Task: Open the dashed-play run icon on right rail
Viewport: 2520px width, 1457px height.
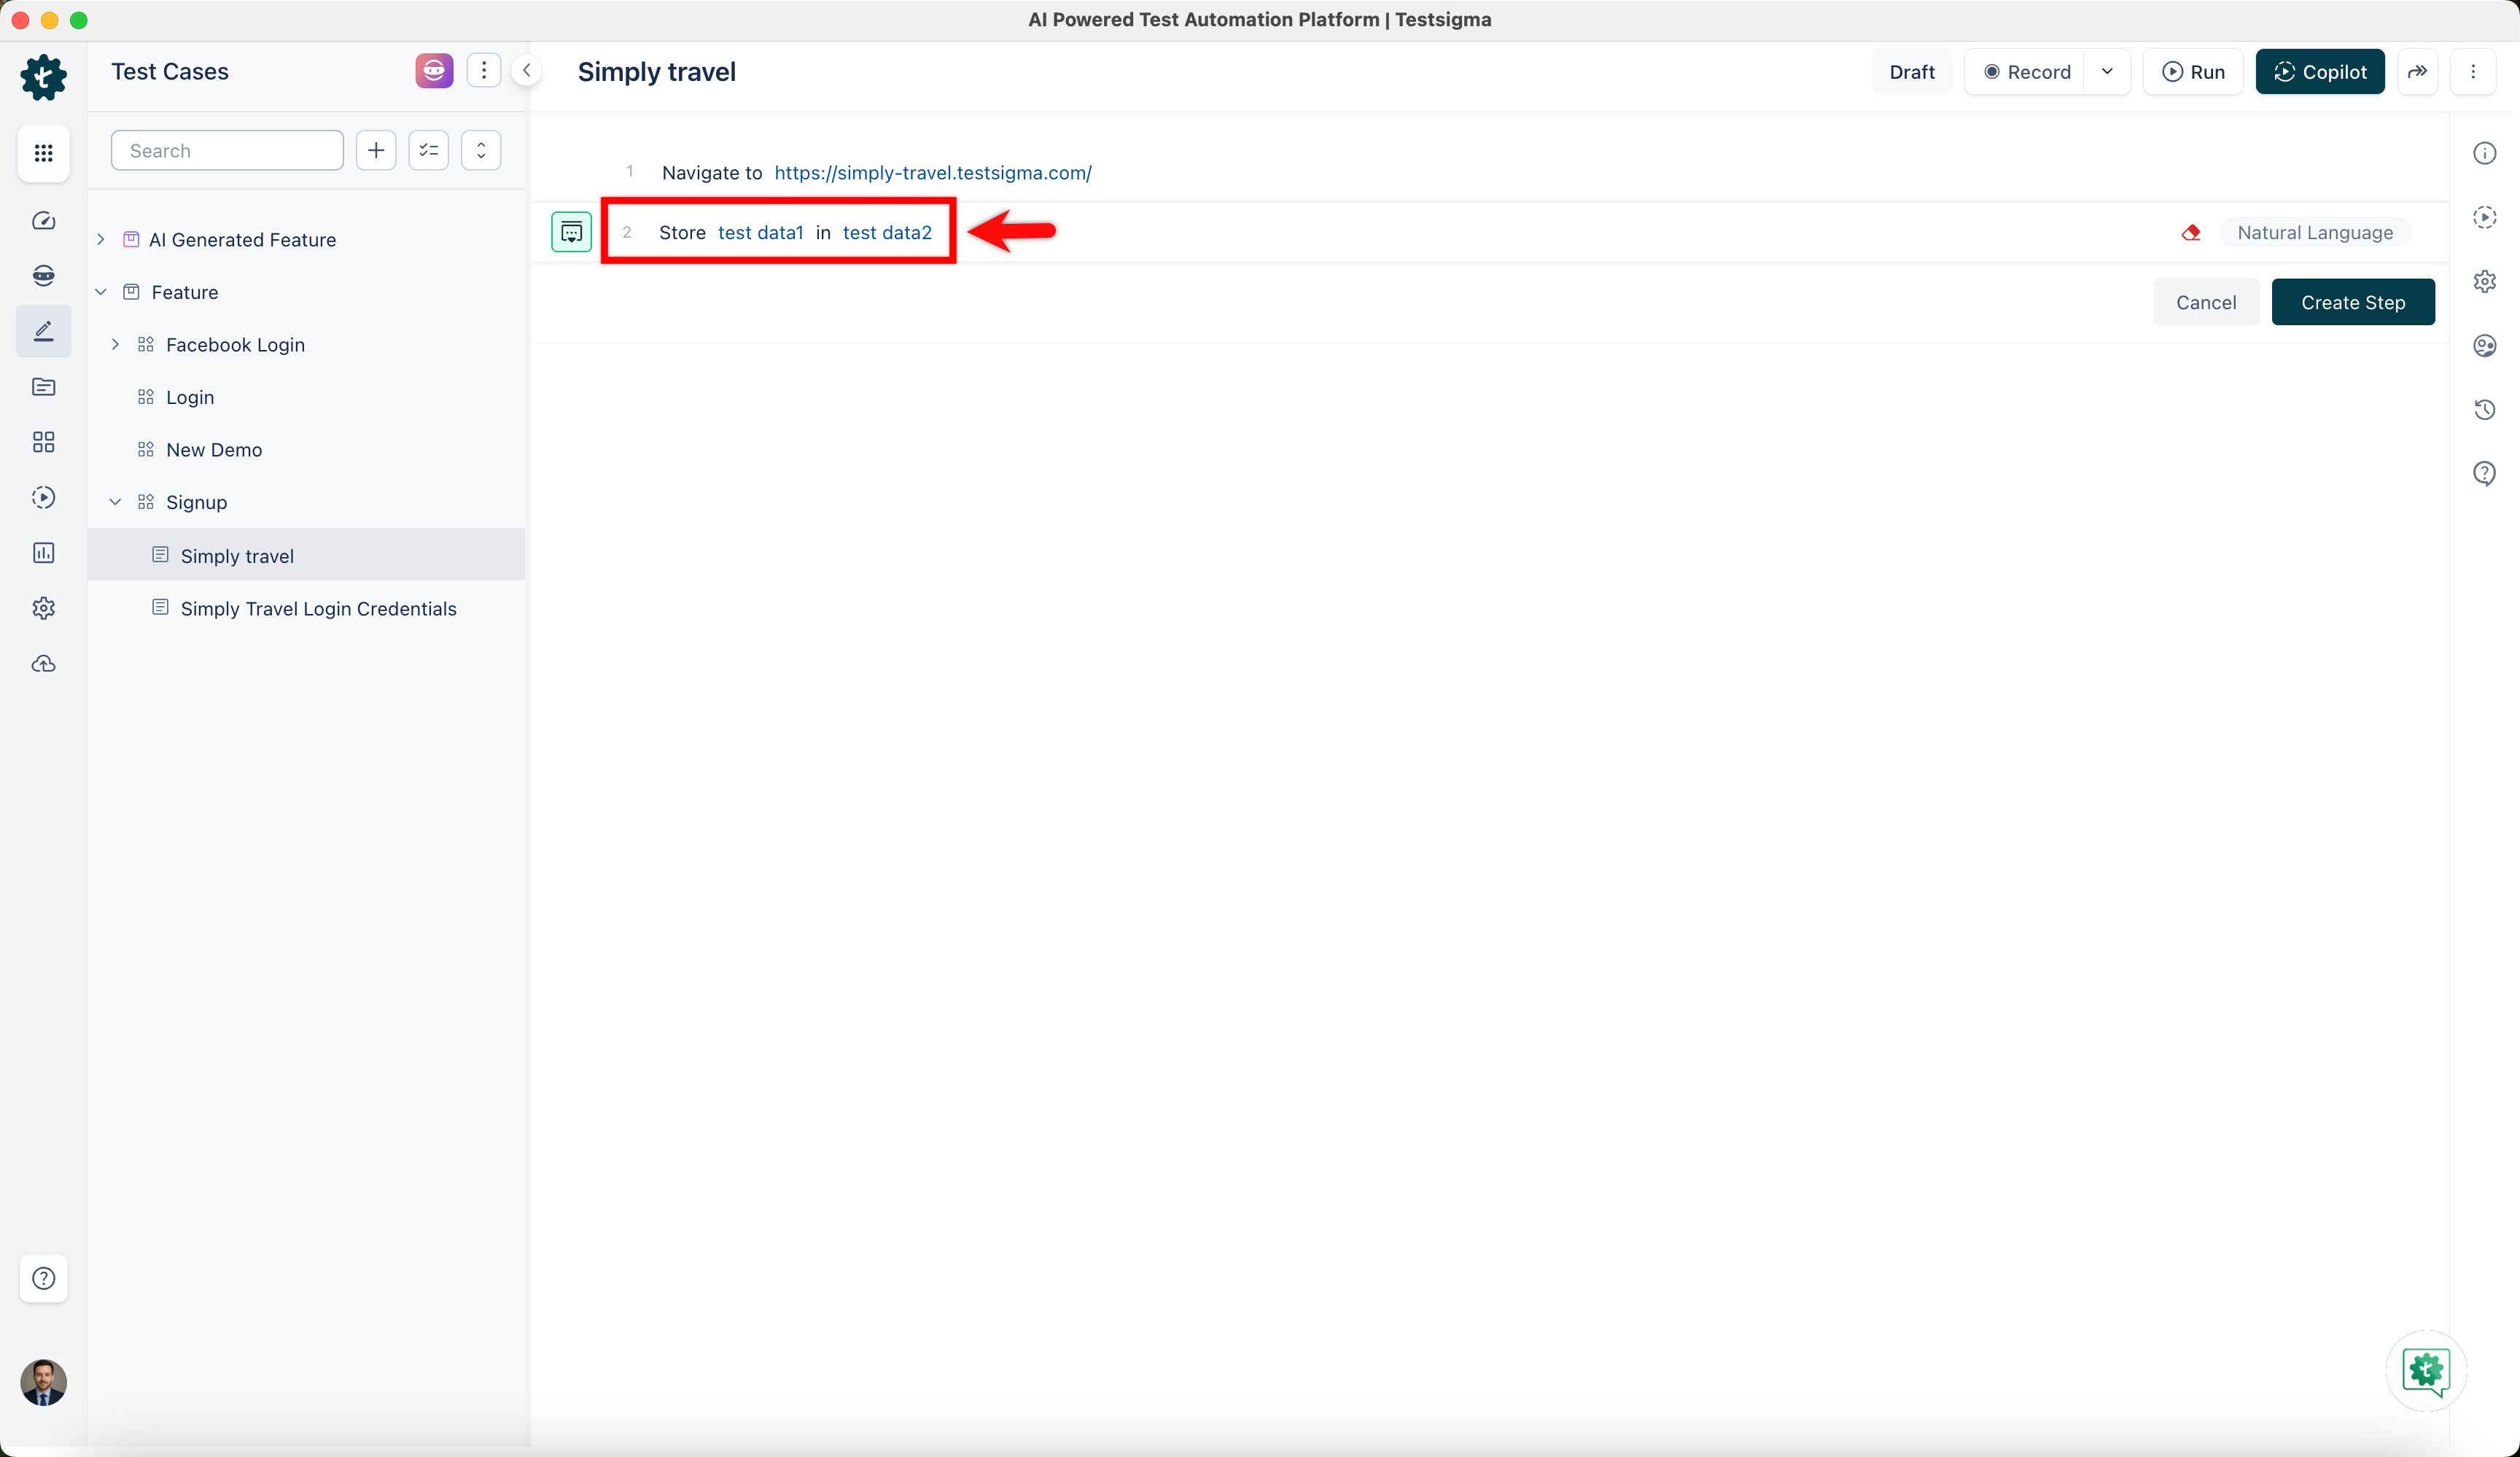Action: click(2485, 217)
